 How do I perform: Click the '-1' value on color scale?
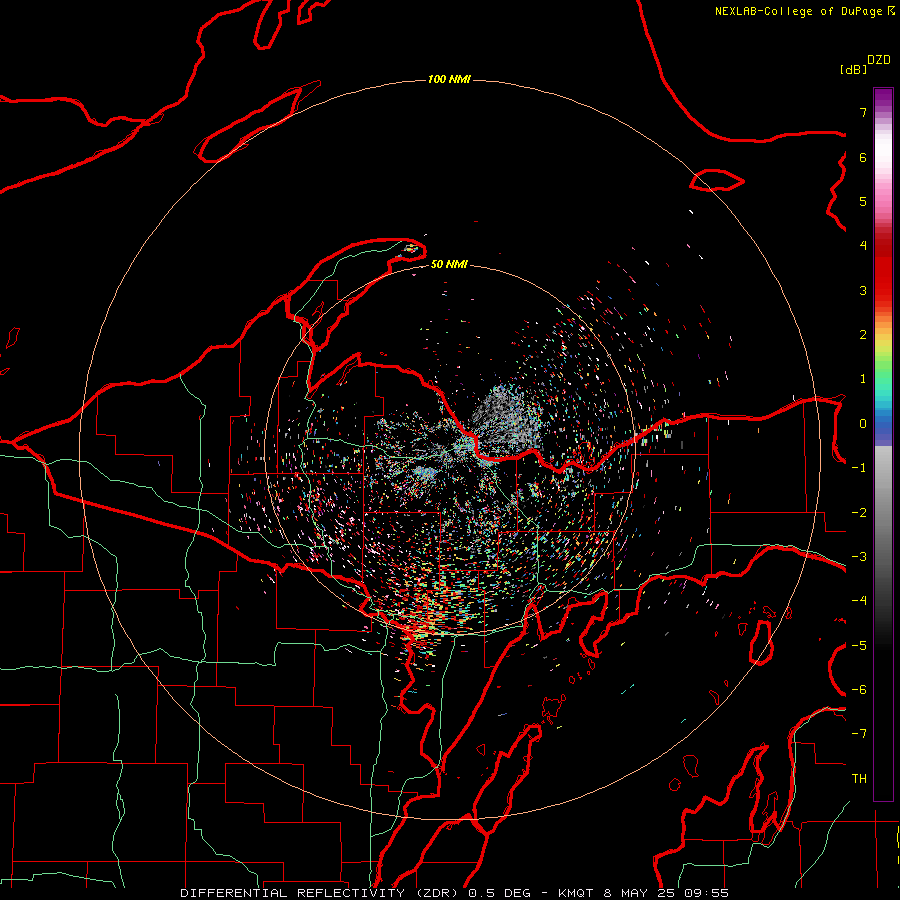pyautogui.click(x=859, y=468)
